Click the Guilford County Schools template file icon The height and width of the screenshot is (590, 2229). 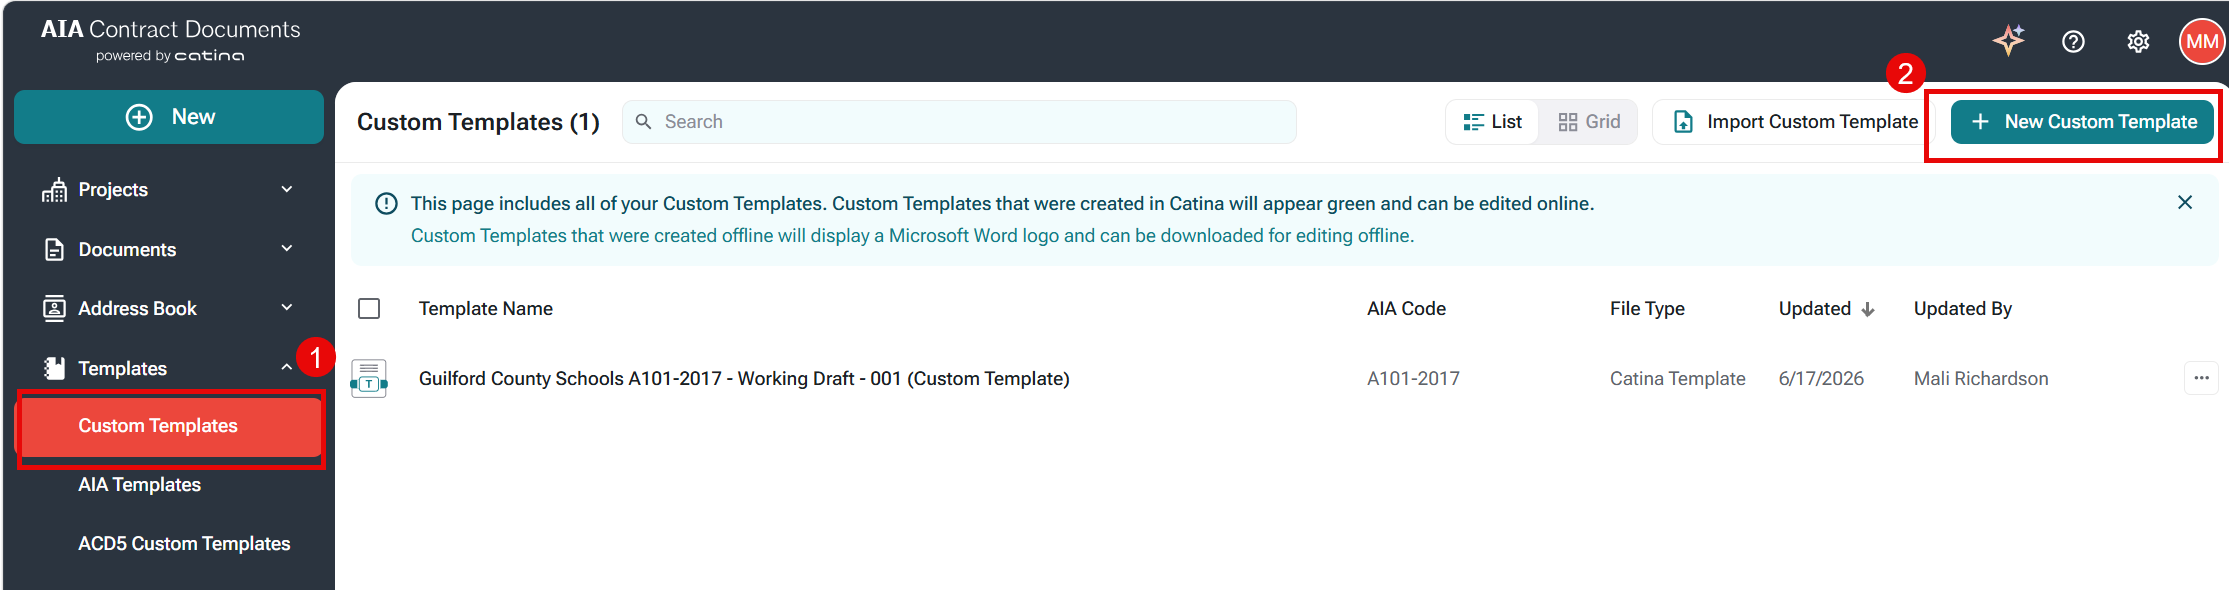tap(369, 379)
